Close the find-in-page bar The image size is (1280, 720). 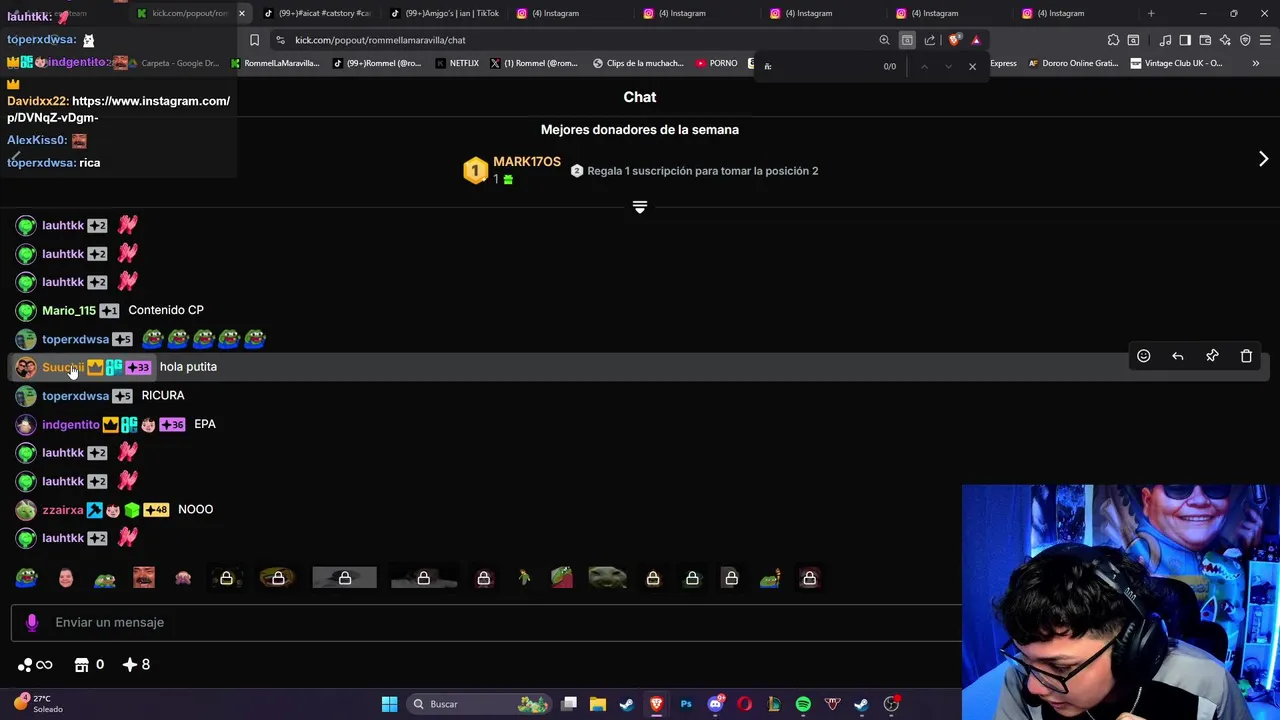coord(972,66)
